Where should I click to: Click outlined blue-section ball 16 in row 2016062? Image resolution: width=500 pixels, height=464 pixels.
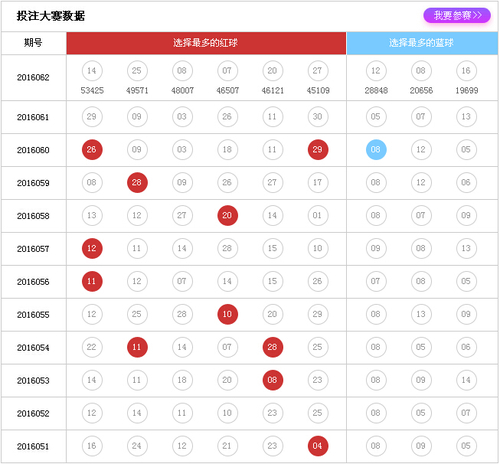coord(466,71)
